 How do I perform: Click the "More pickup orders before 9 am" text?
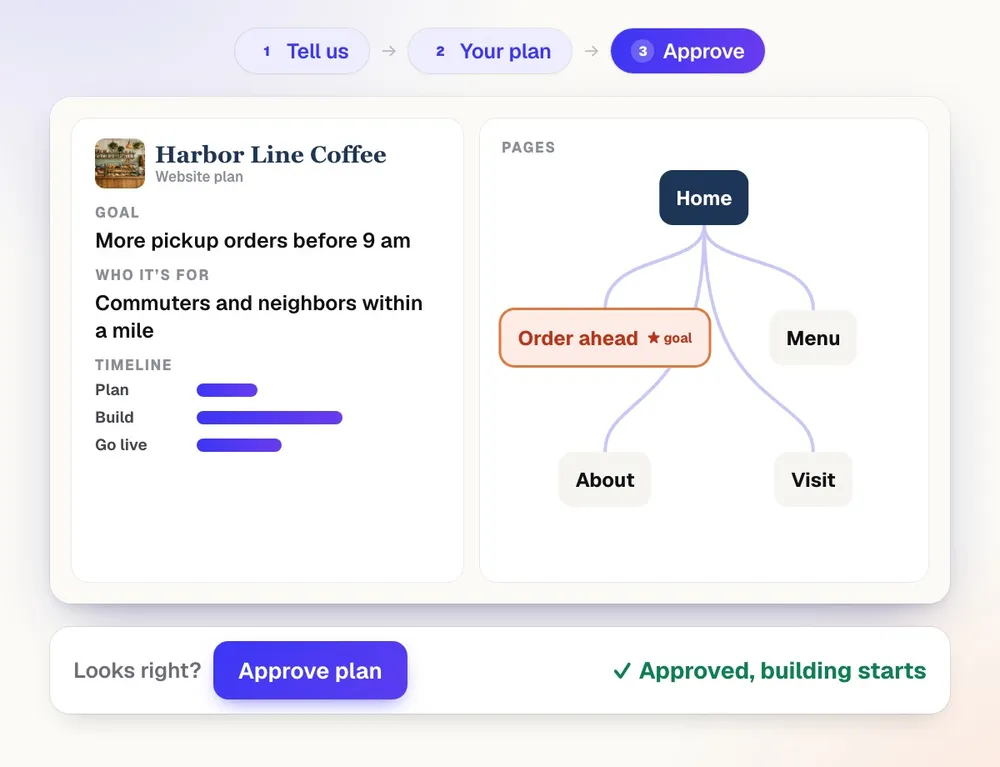(253, 240)
